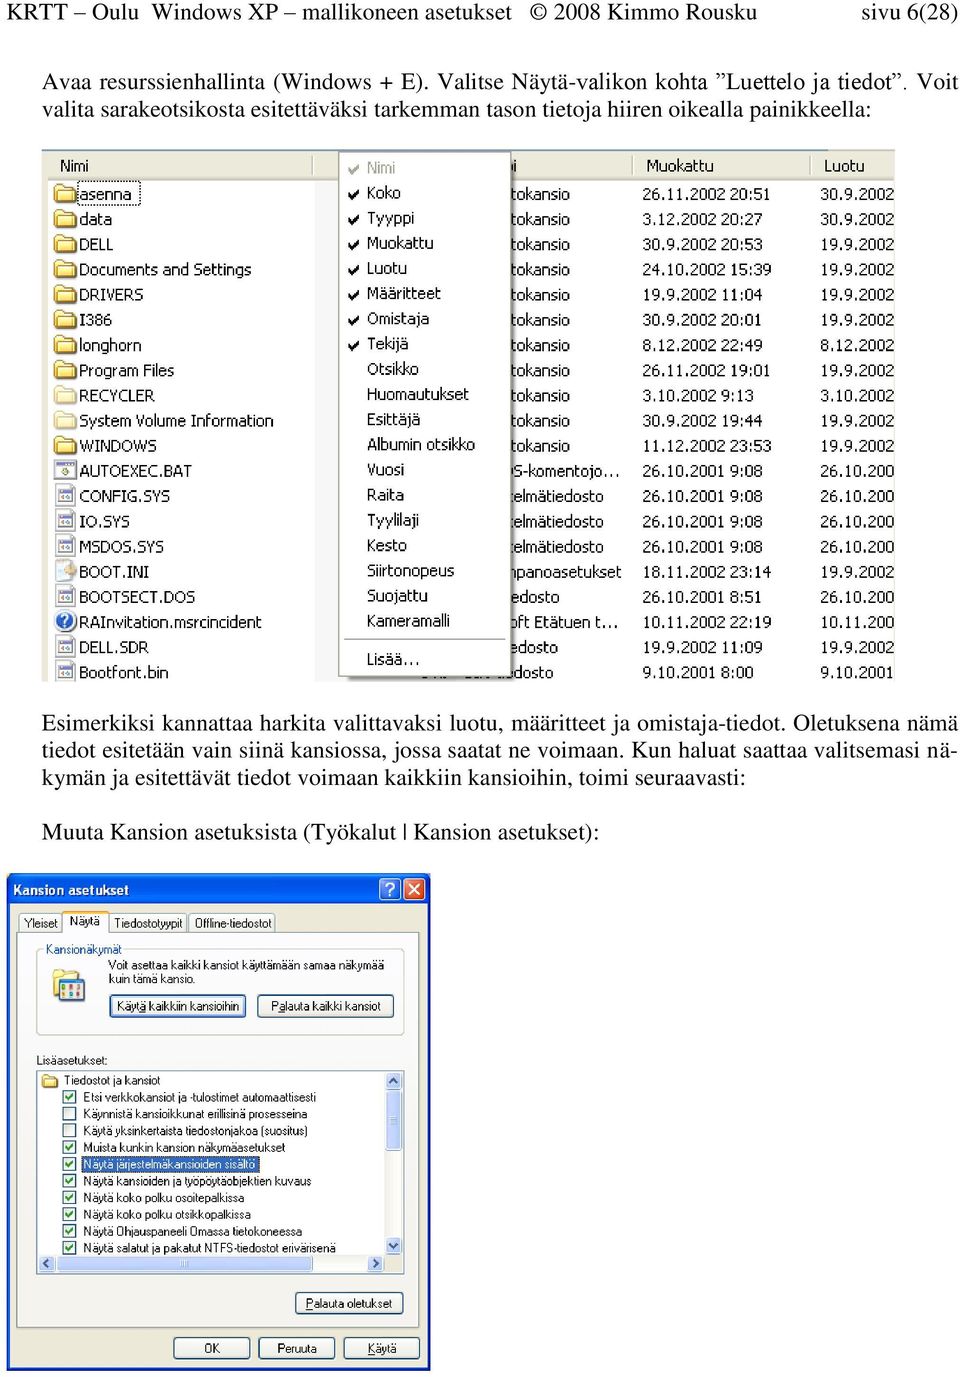Open the Tiedostotyypit tab

148,923
